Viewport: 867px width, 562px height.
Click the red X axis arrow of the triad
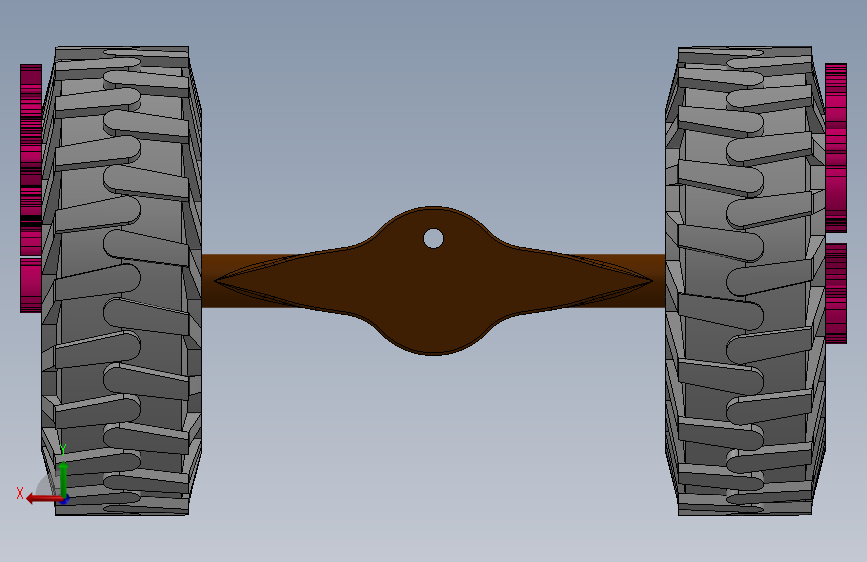tap(43, 499)
